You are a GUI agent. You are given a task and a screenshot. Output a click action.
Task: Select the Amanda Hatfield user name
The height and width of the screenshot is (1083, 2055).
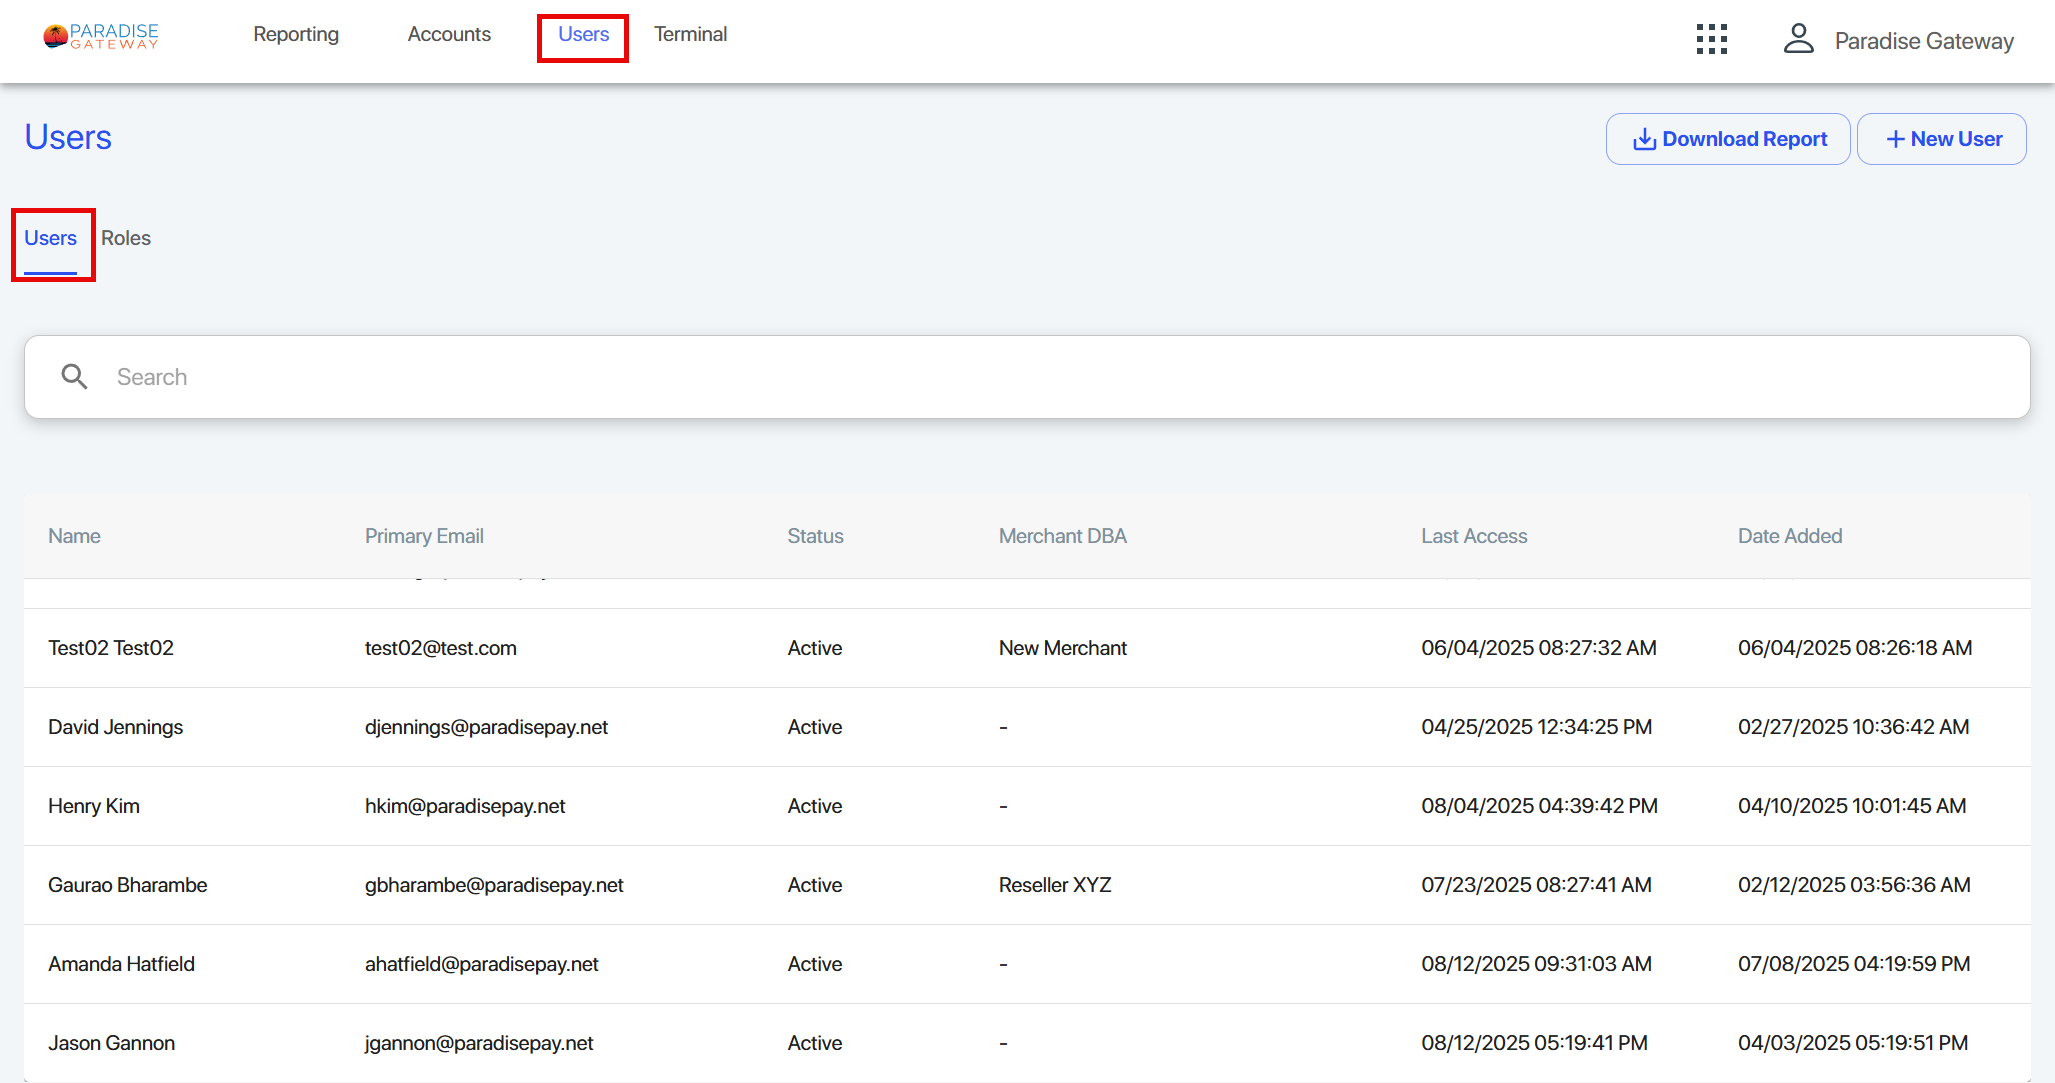click(122, 964)
